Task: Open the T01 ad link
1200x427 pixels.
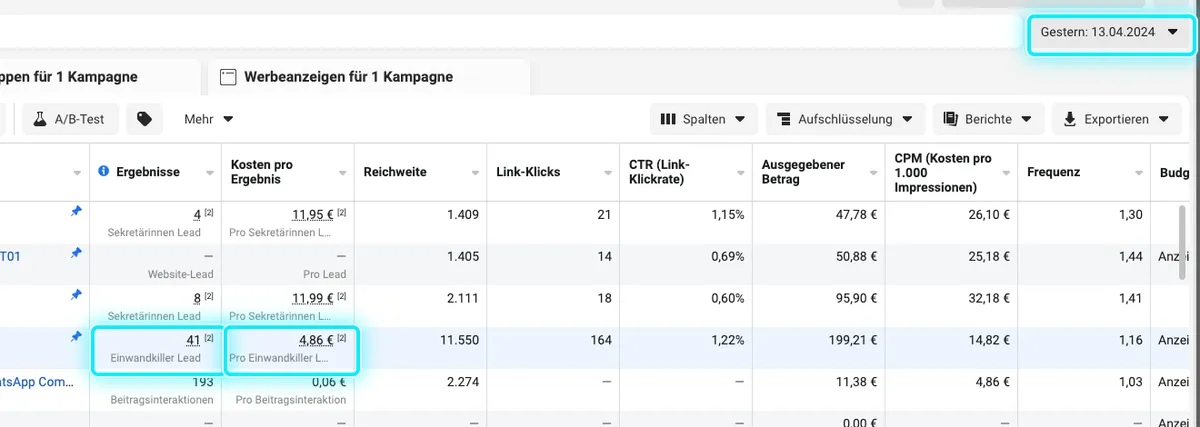Action: click(10, 256)
